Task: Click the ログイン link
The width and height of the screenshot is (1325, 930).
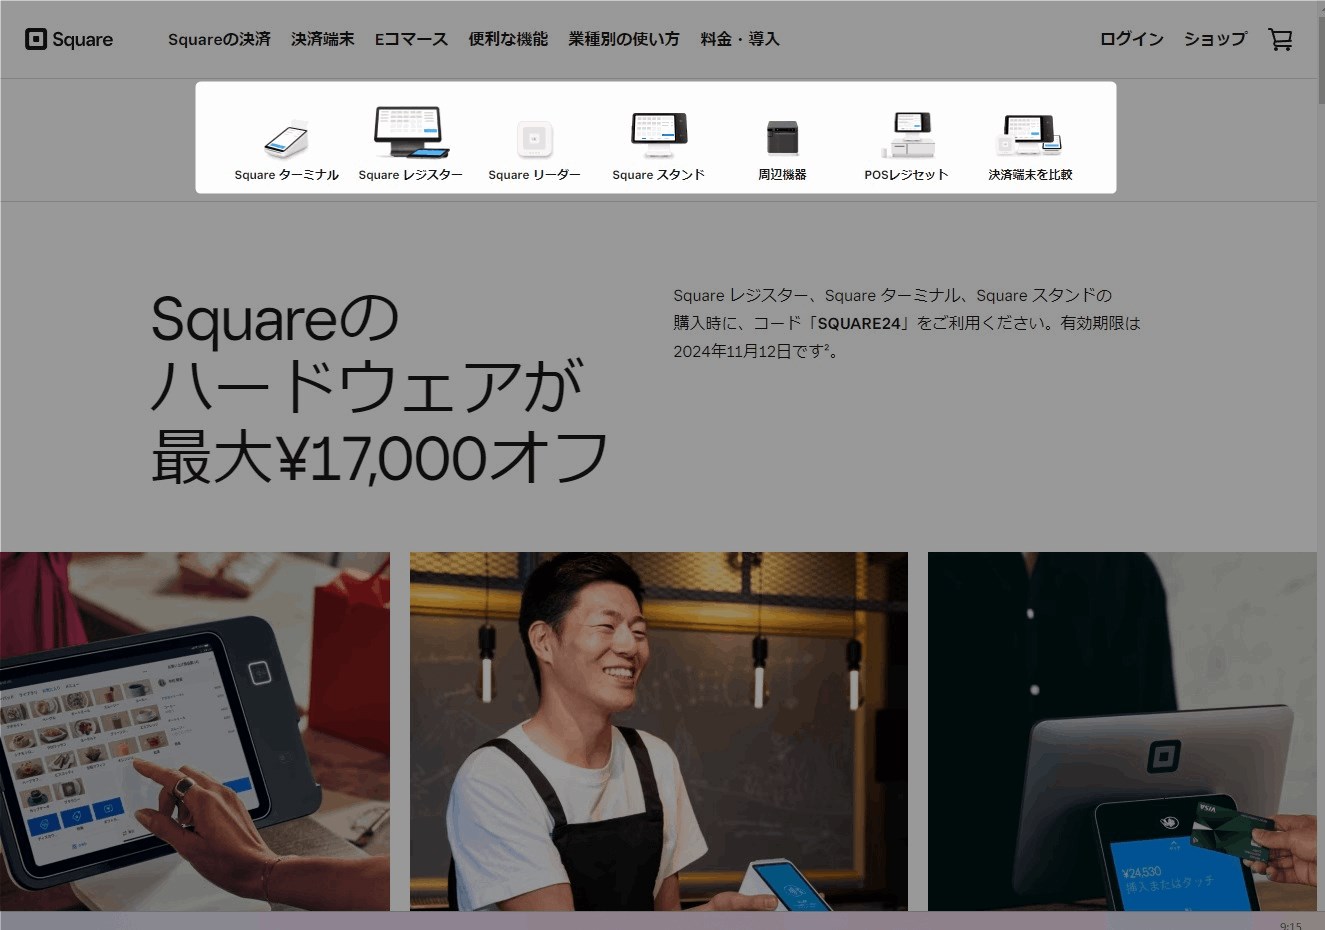Action: pyautogui.click(x=1131, y=39)
